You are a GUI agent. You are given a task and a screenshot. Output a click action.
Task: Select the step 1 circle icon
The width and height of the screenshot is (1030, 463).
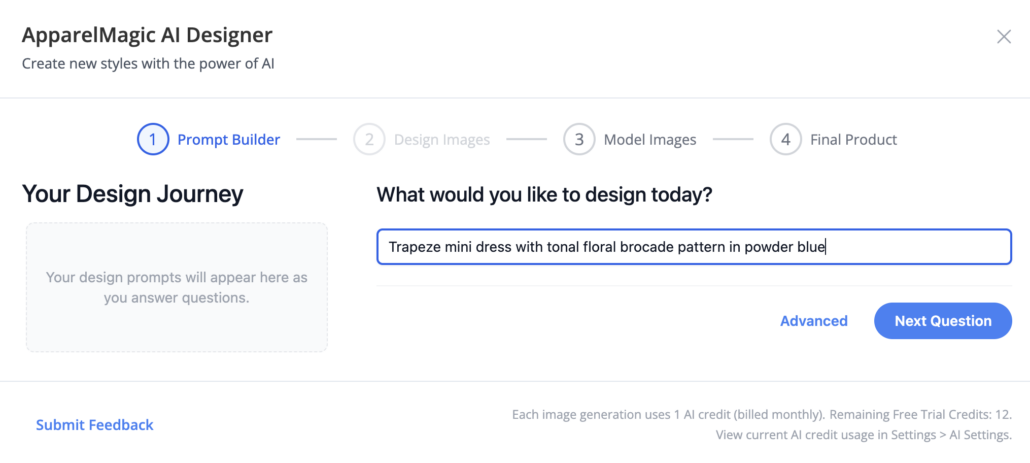tap(153, 139)
